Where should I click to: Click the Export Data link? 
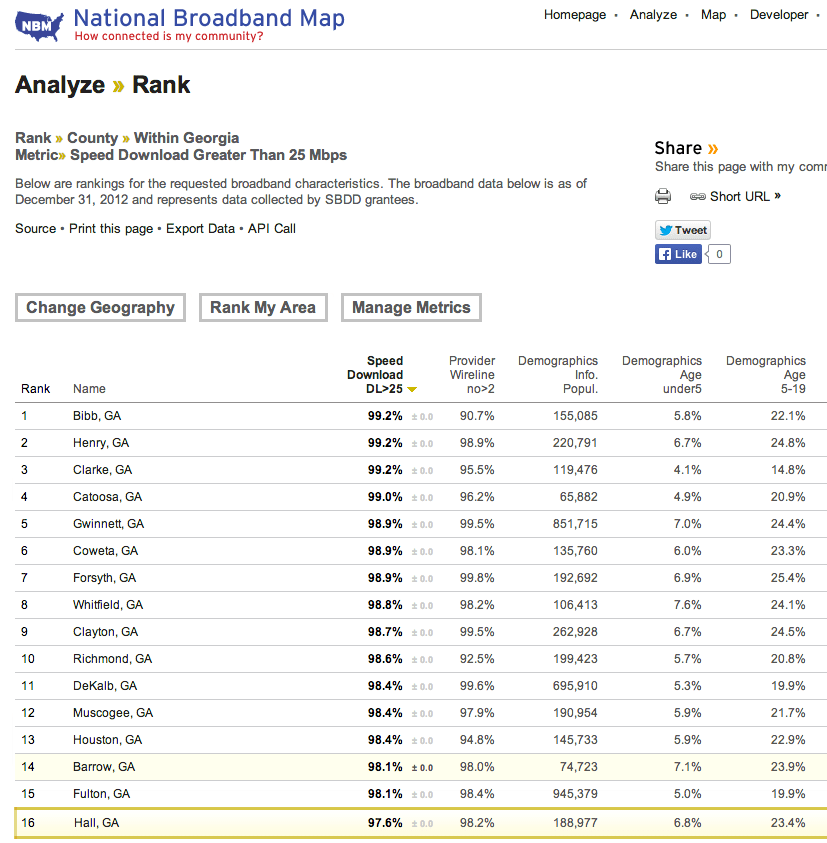[200, 229]
